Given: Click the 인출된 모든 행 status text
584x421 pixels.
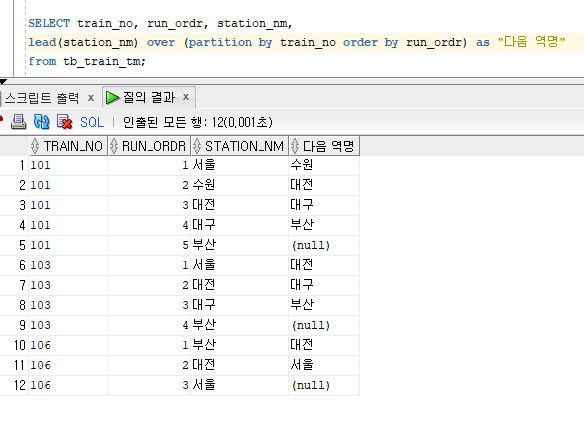Looking at the screenshot, I should click(197, 122).
